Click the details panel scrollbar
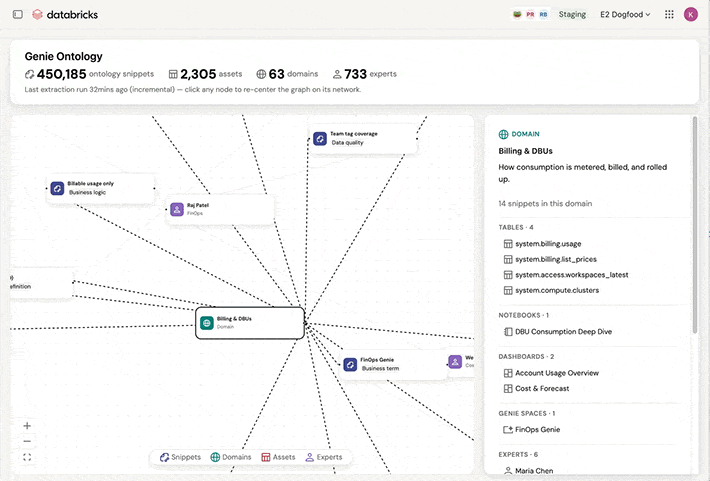 point(695,225)
